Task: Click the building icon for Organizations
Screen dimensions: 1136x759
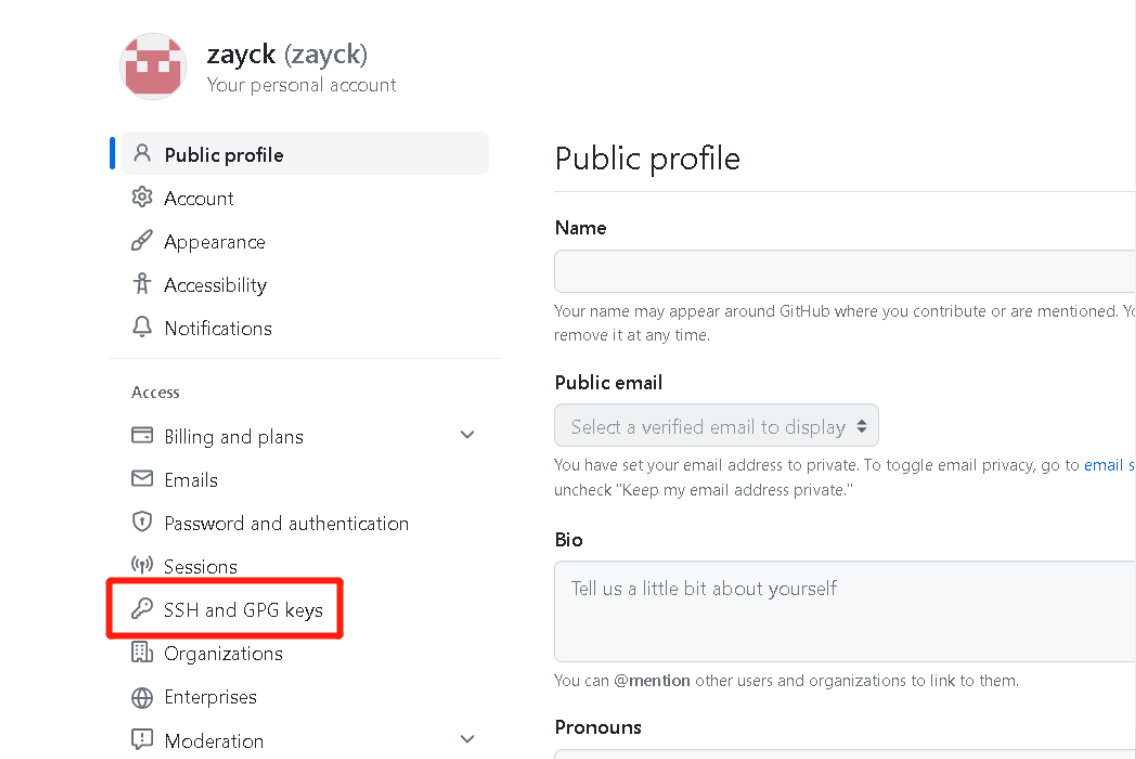Action: [142, 653]
